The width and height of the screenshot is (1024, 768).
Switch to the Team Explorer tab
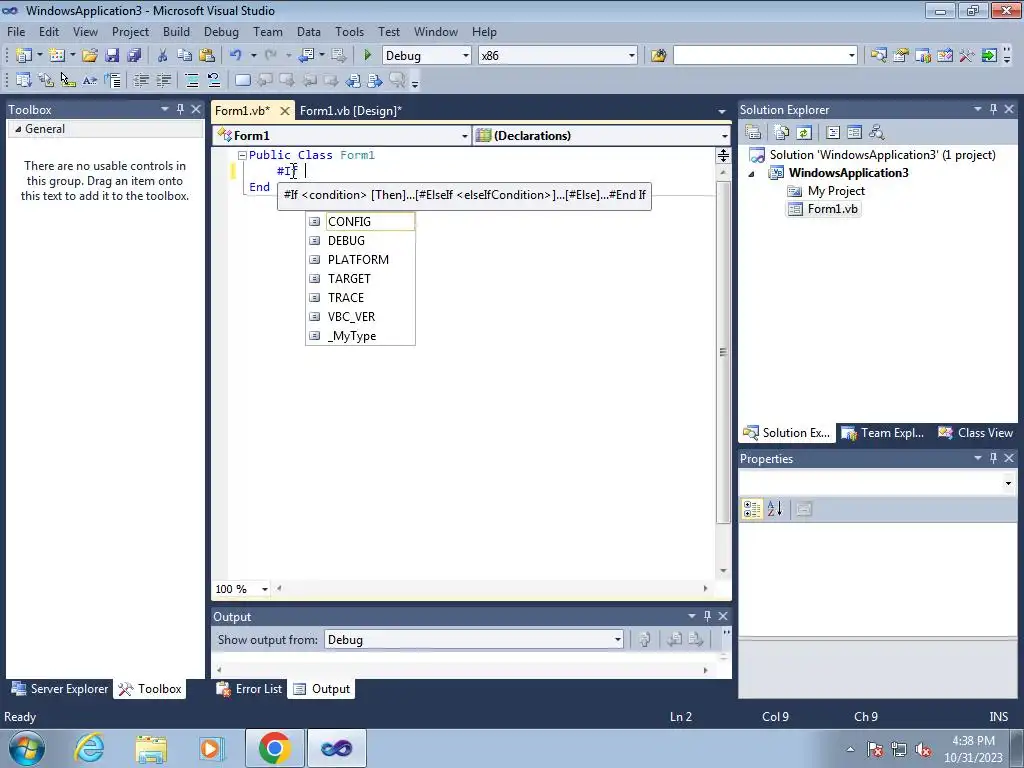(882, 432)
